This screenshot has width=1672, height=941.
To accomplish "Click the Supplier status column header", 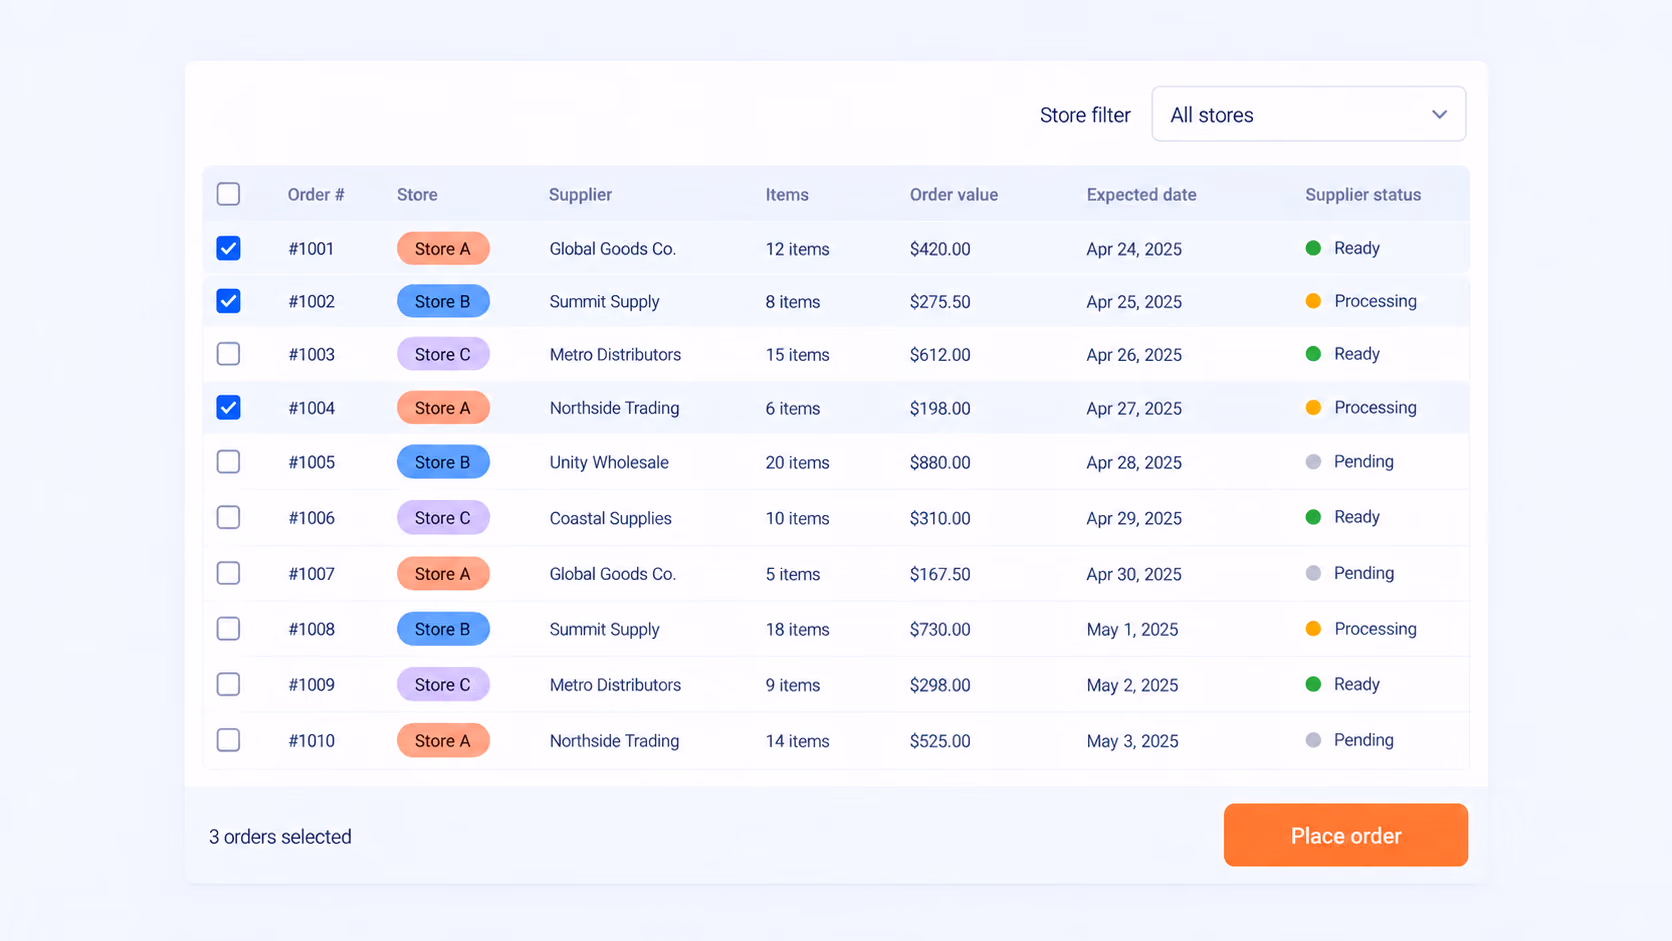I will [1362, 195].
